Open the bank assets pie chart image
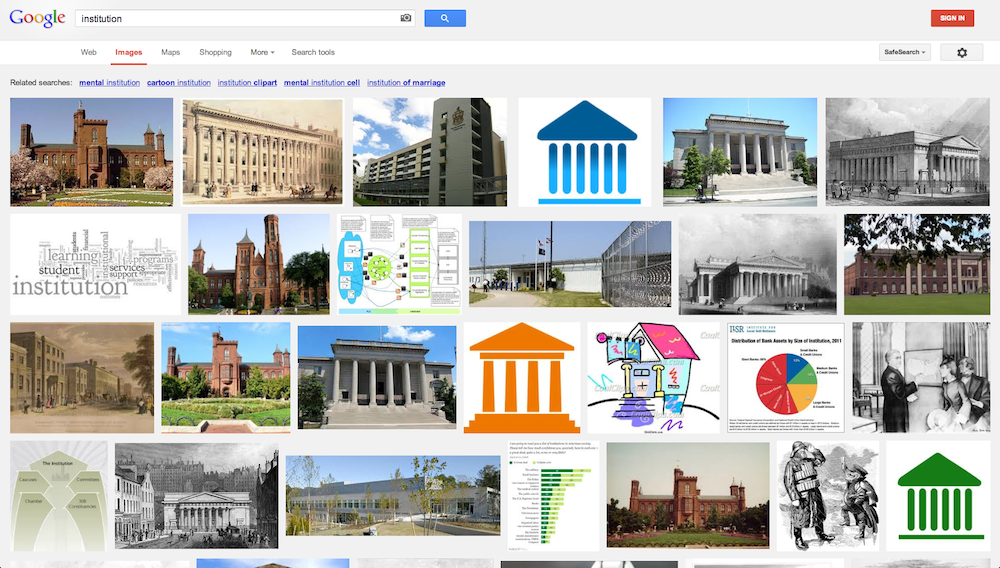Screen dimensions: 1000x568 point(785,377)
